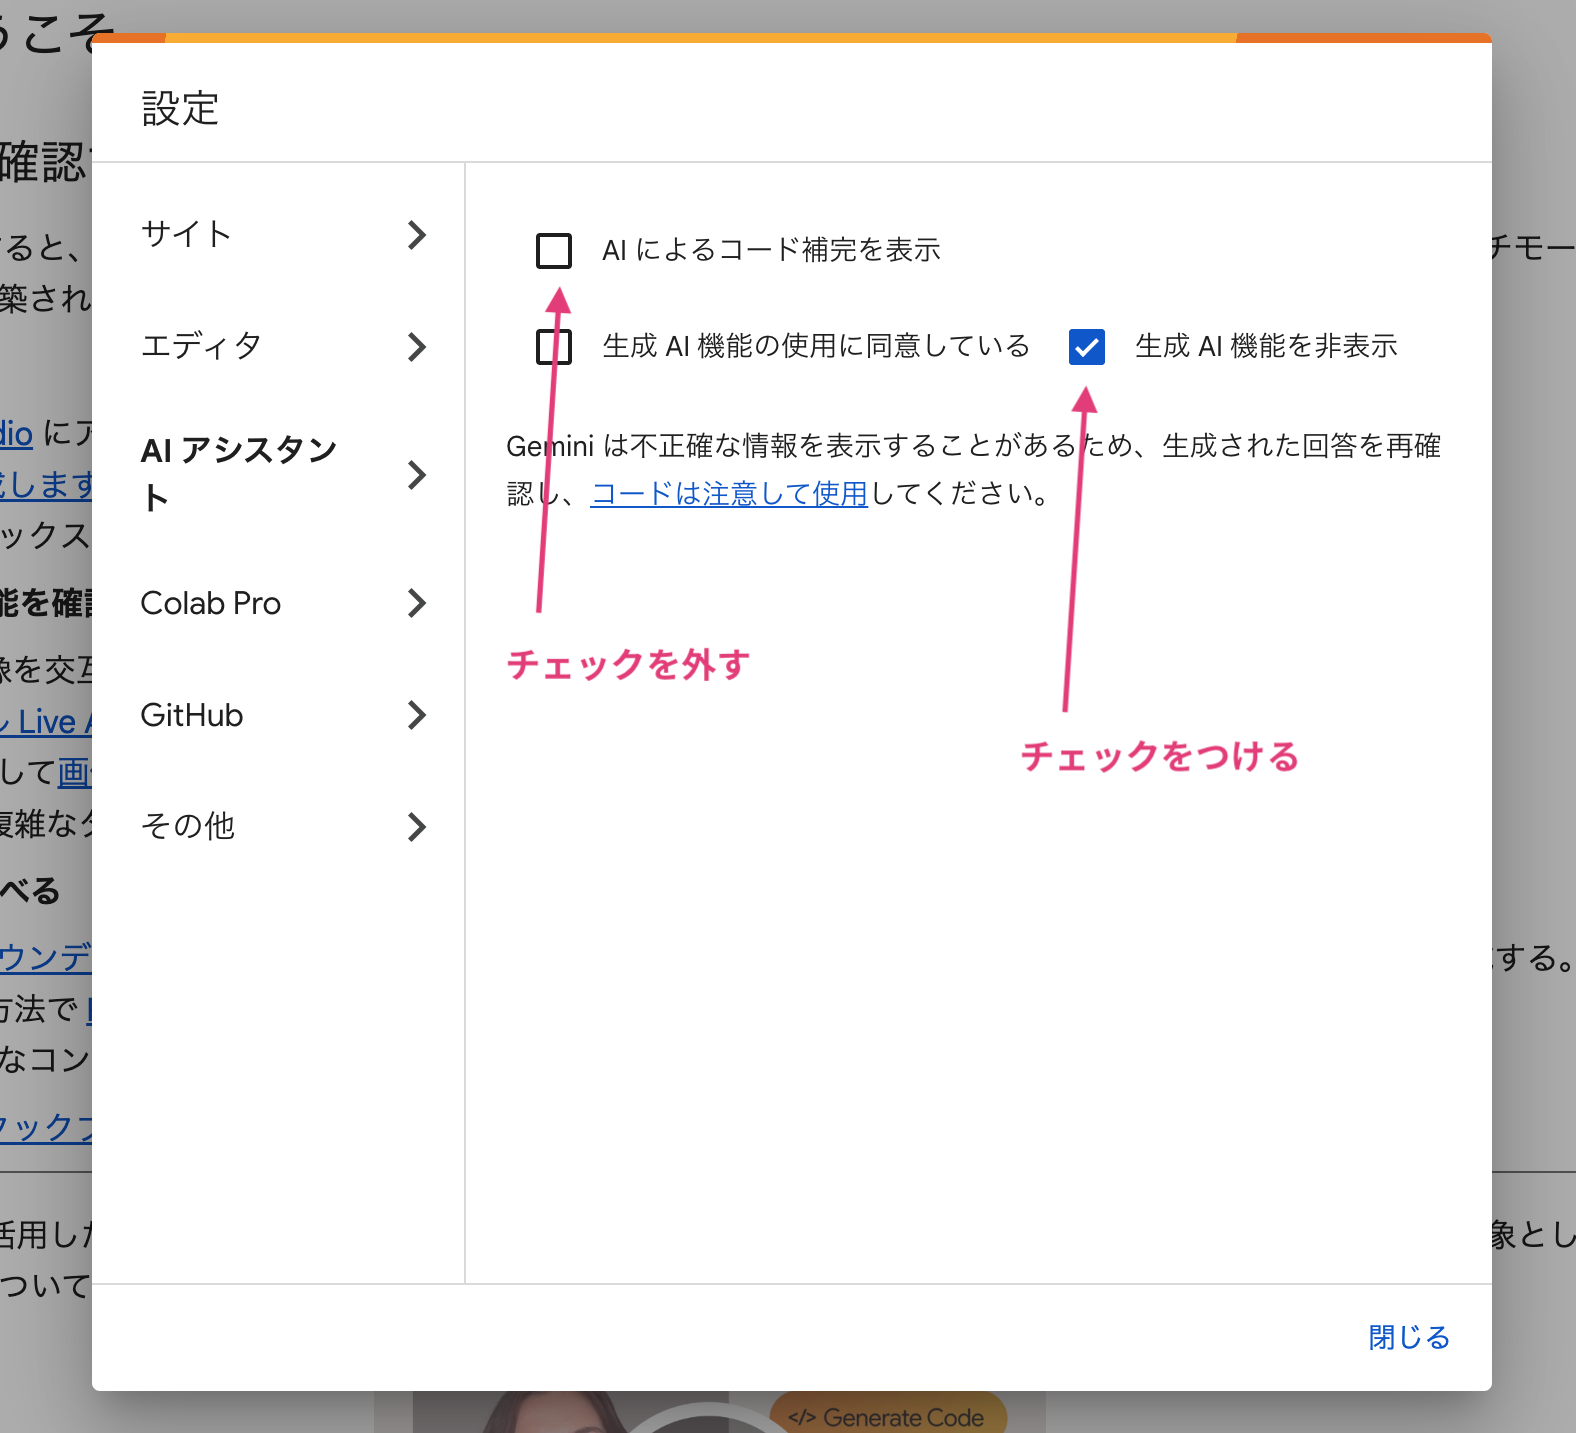Select the GitHub settings label
1576x1433 pixels.
192,715
